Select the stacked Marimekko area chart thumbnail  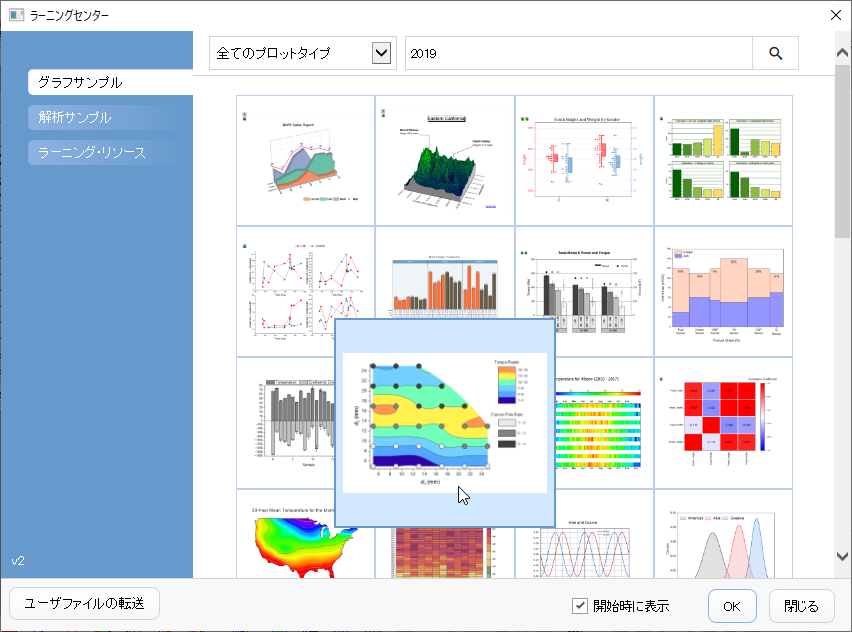[x=723, y=292]
